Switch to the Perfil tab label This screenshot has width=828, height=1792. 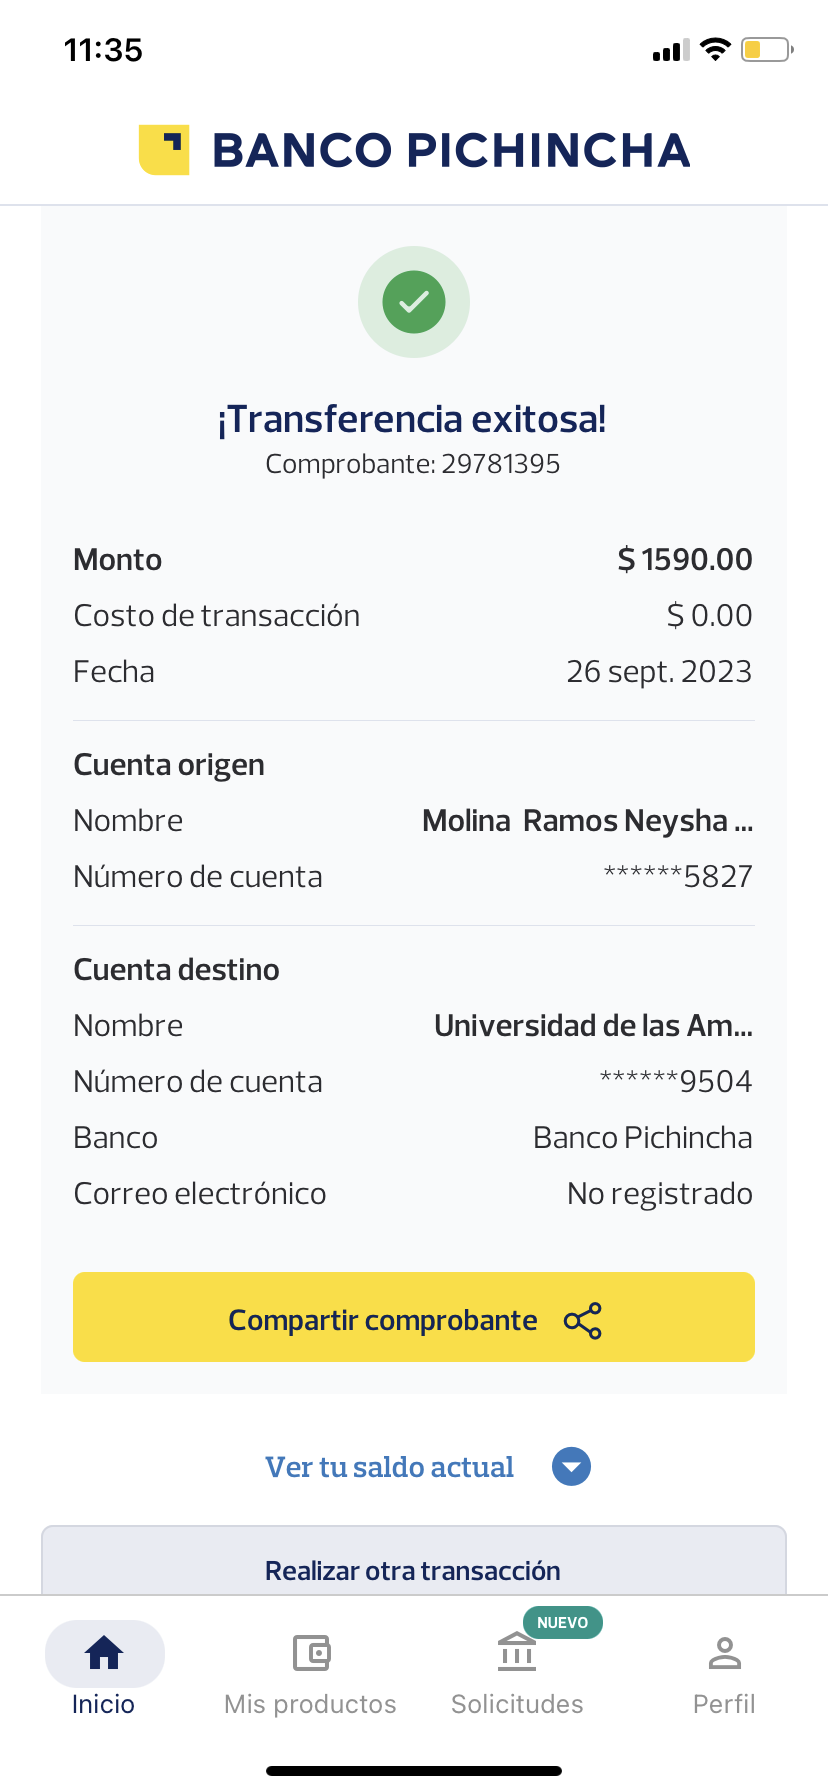[x=724, y=1704]
